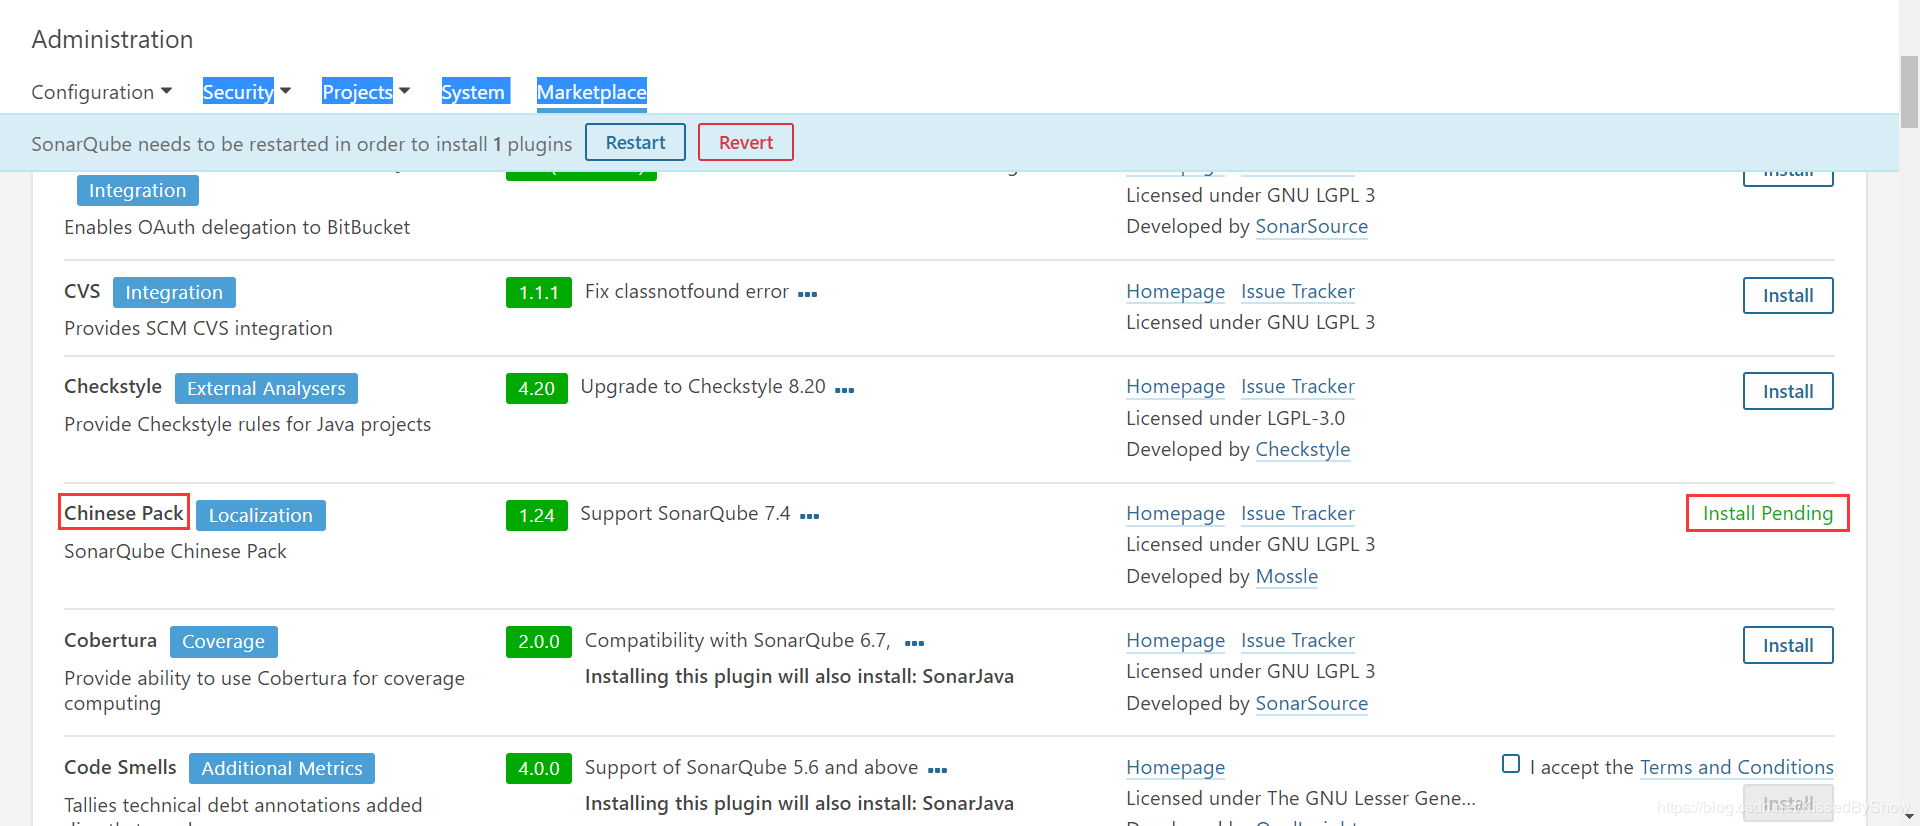Expand Chinese Pack release notes ellipsis

coord(810,516)
